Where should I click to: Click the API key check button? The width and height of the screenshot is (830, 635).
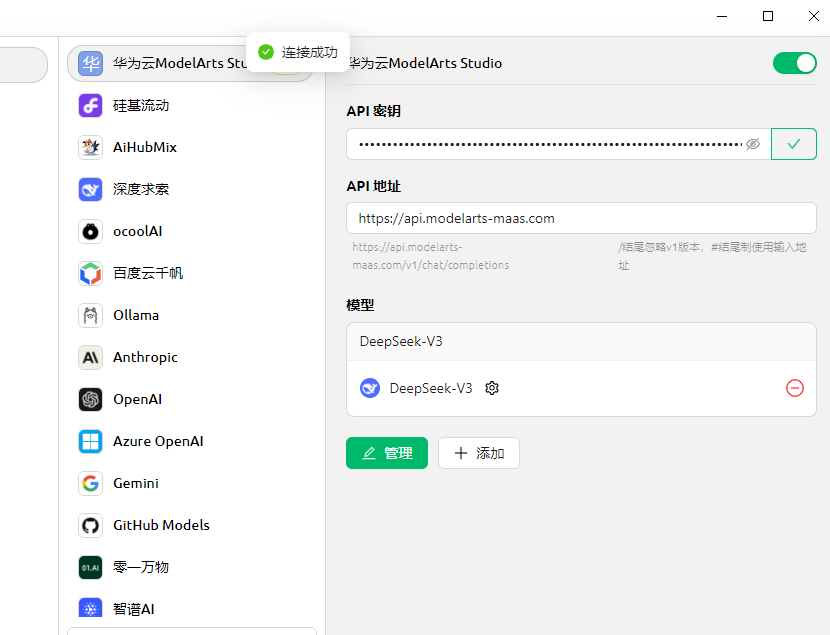793,144
